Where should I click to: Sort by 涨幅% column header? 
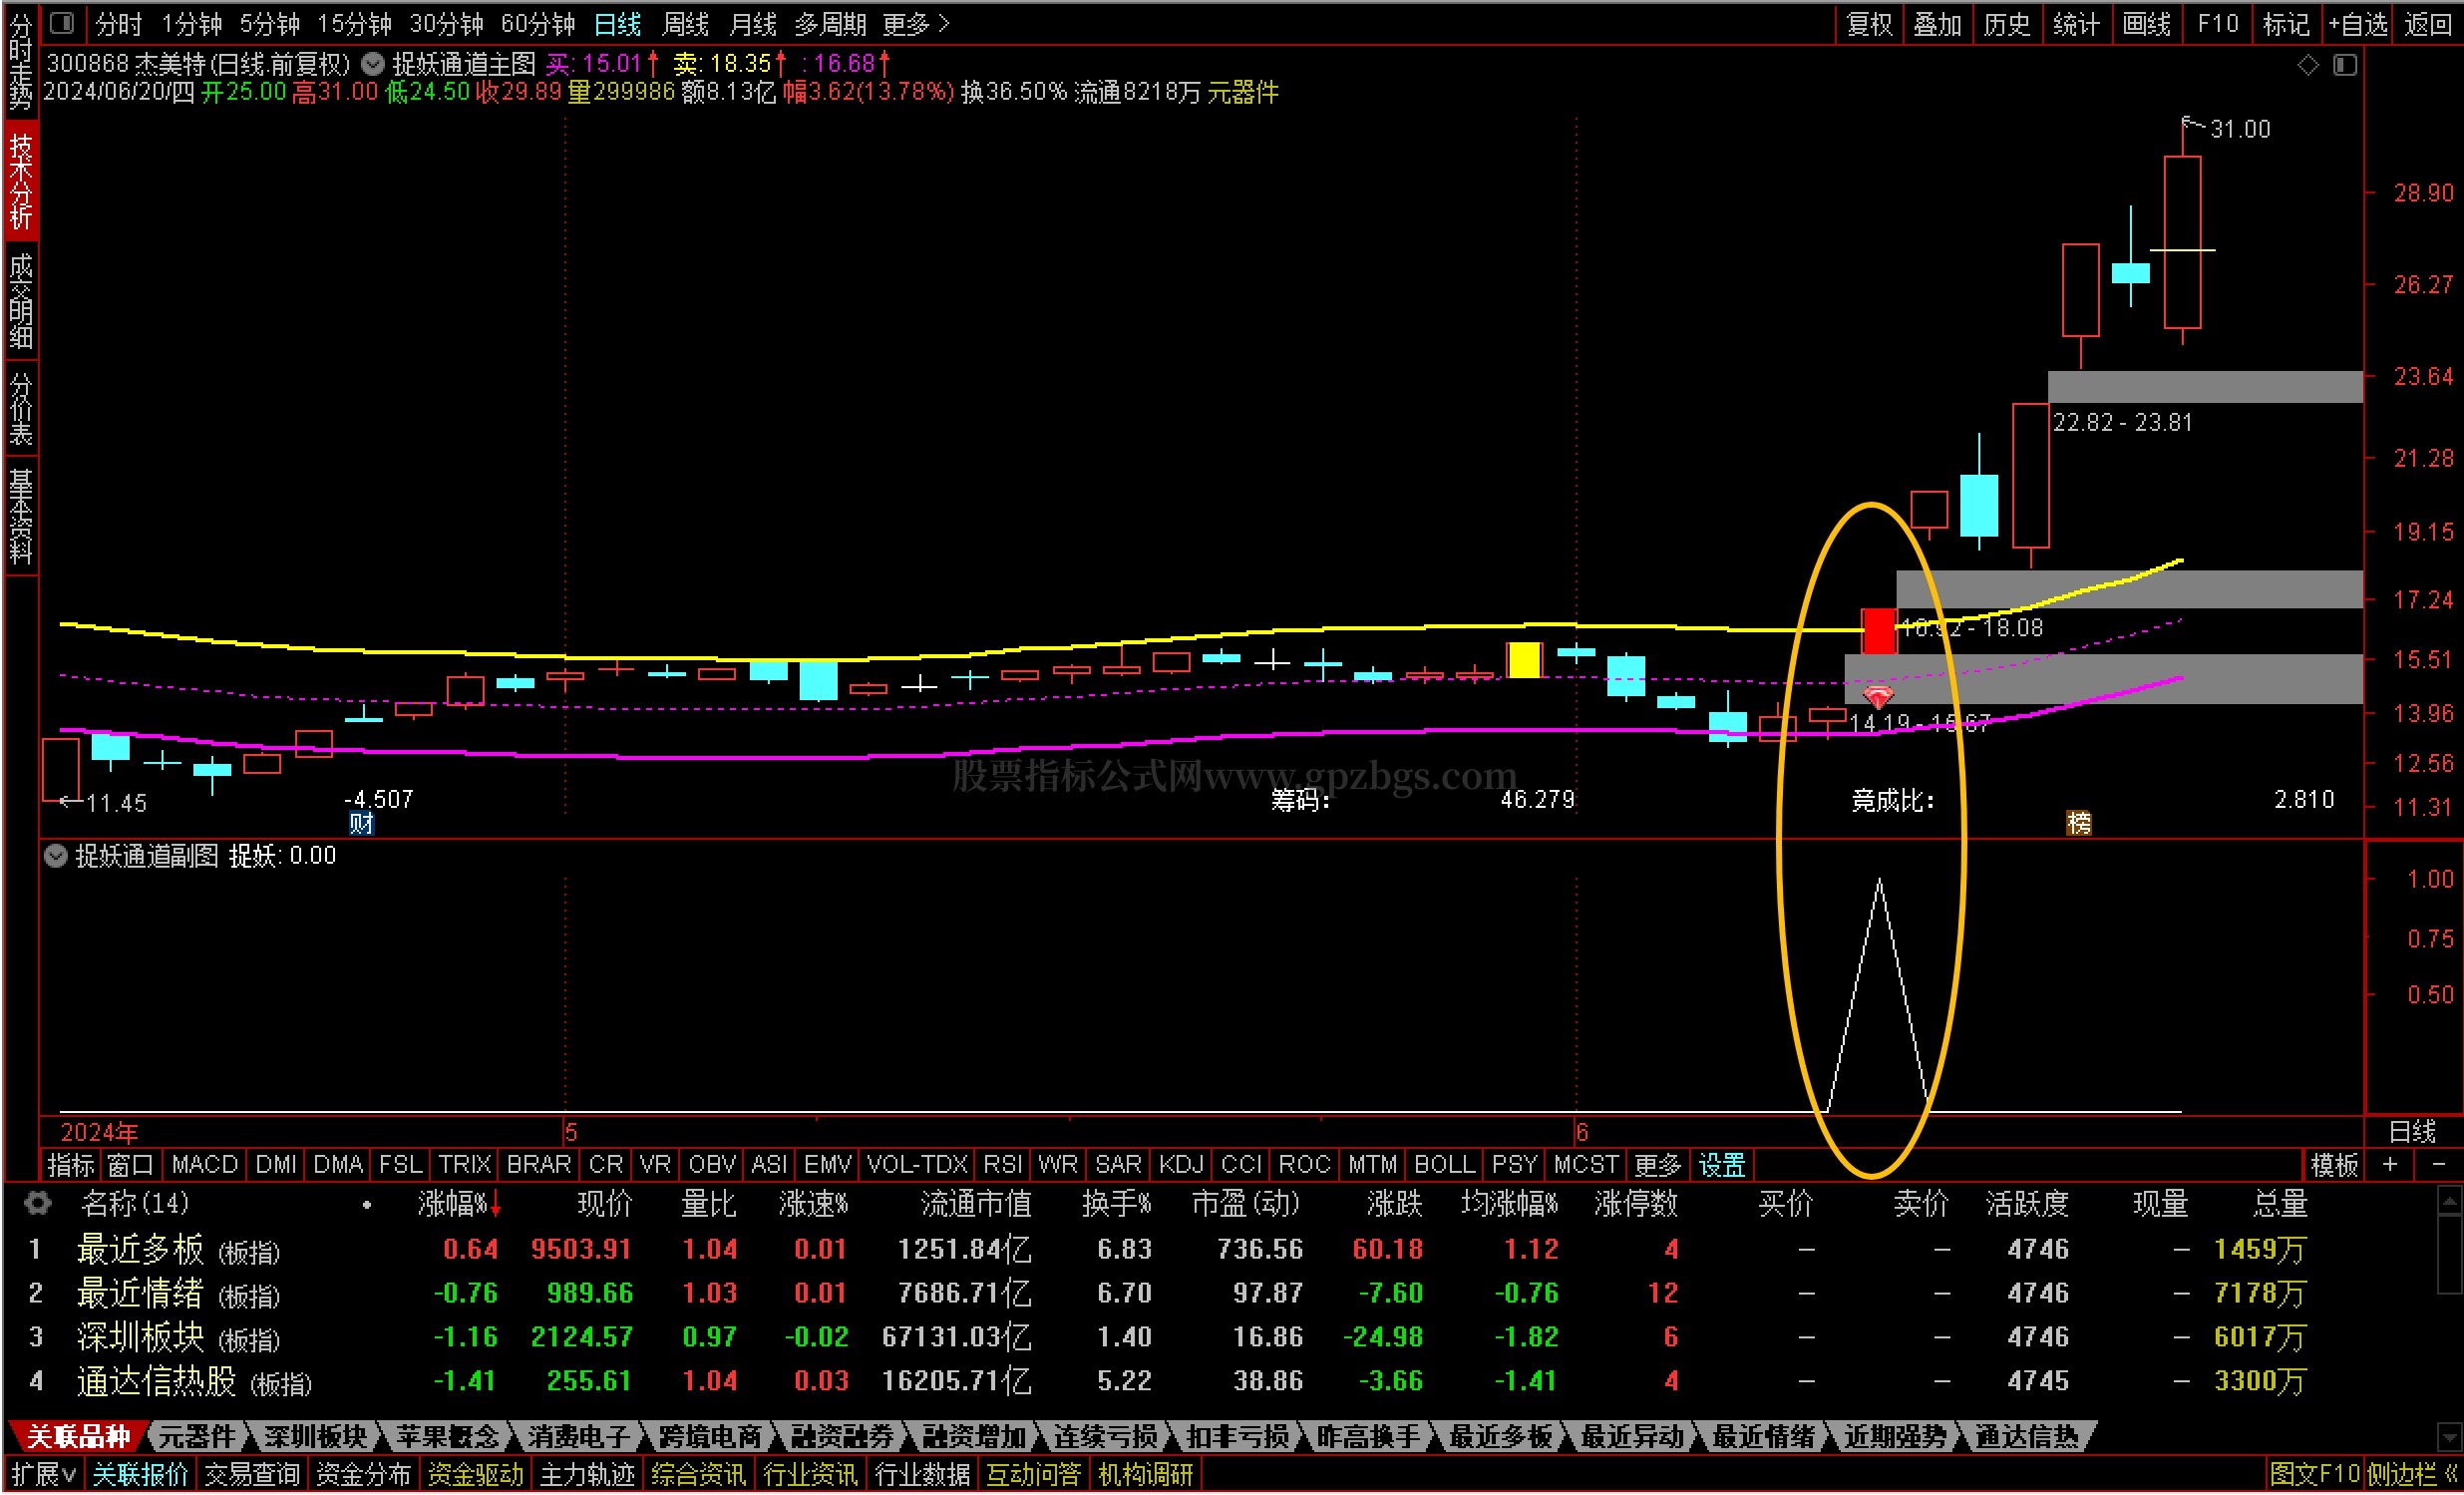452,1203
